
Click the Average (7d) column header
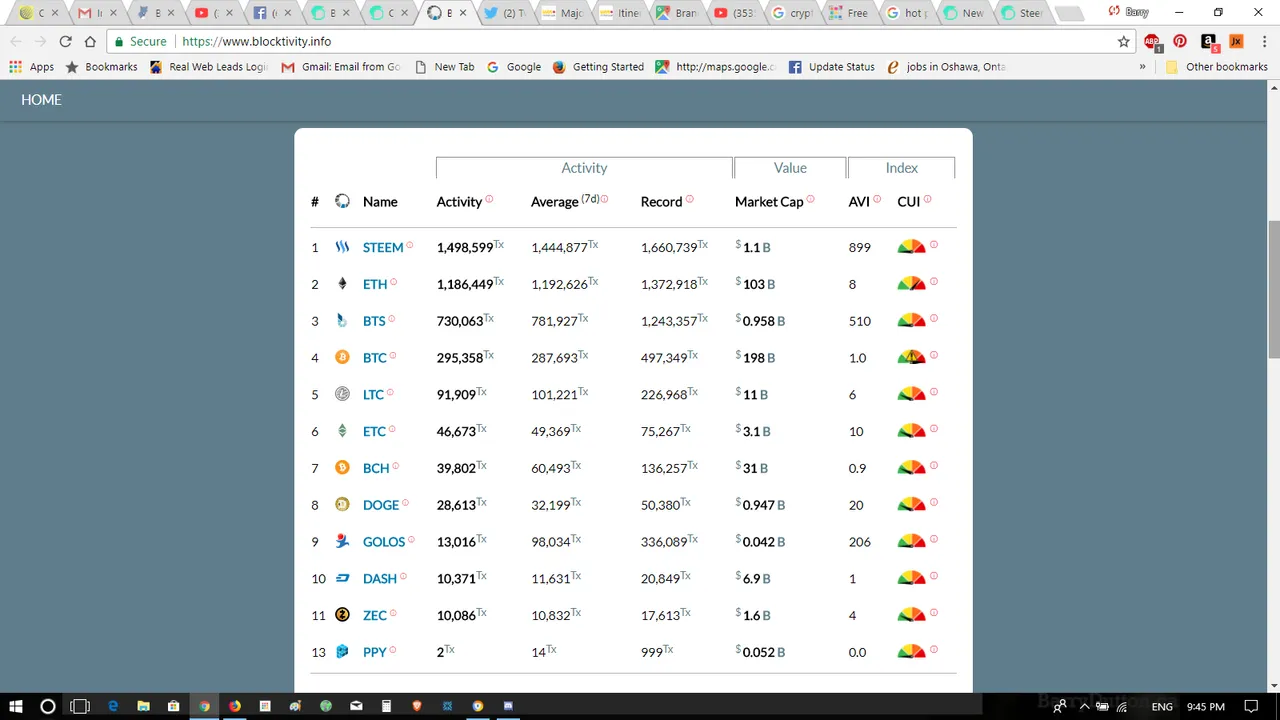click(565, 201)
